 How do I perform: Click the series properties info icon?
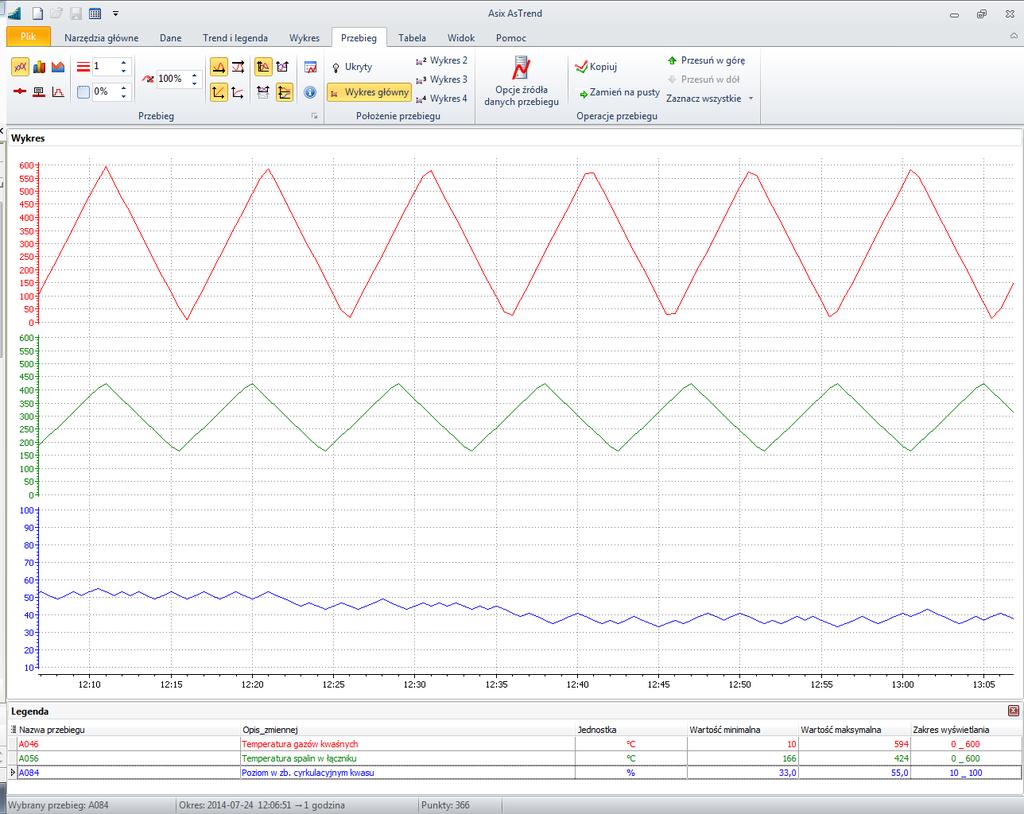point(310,92)
